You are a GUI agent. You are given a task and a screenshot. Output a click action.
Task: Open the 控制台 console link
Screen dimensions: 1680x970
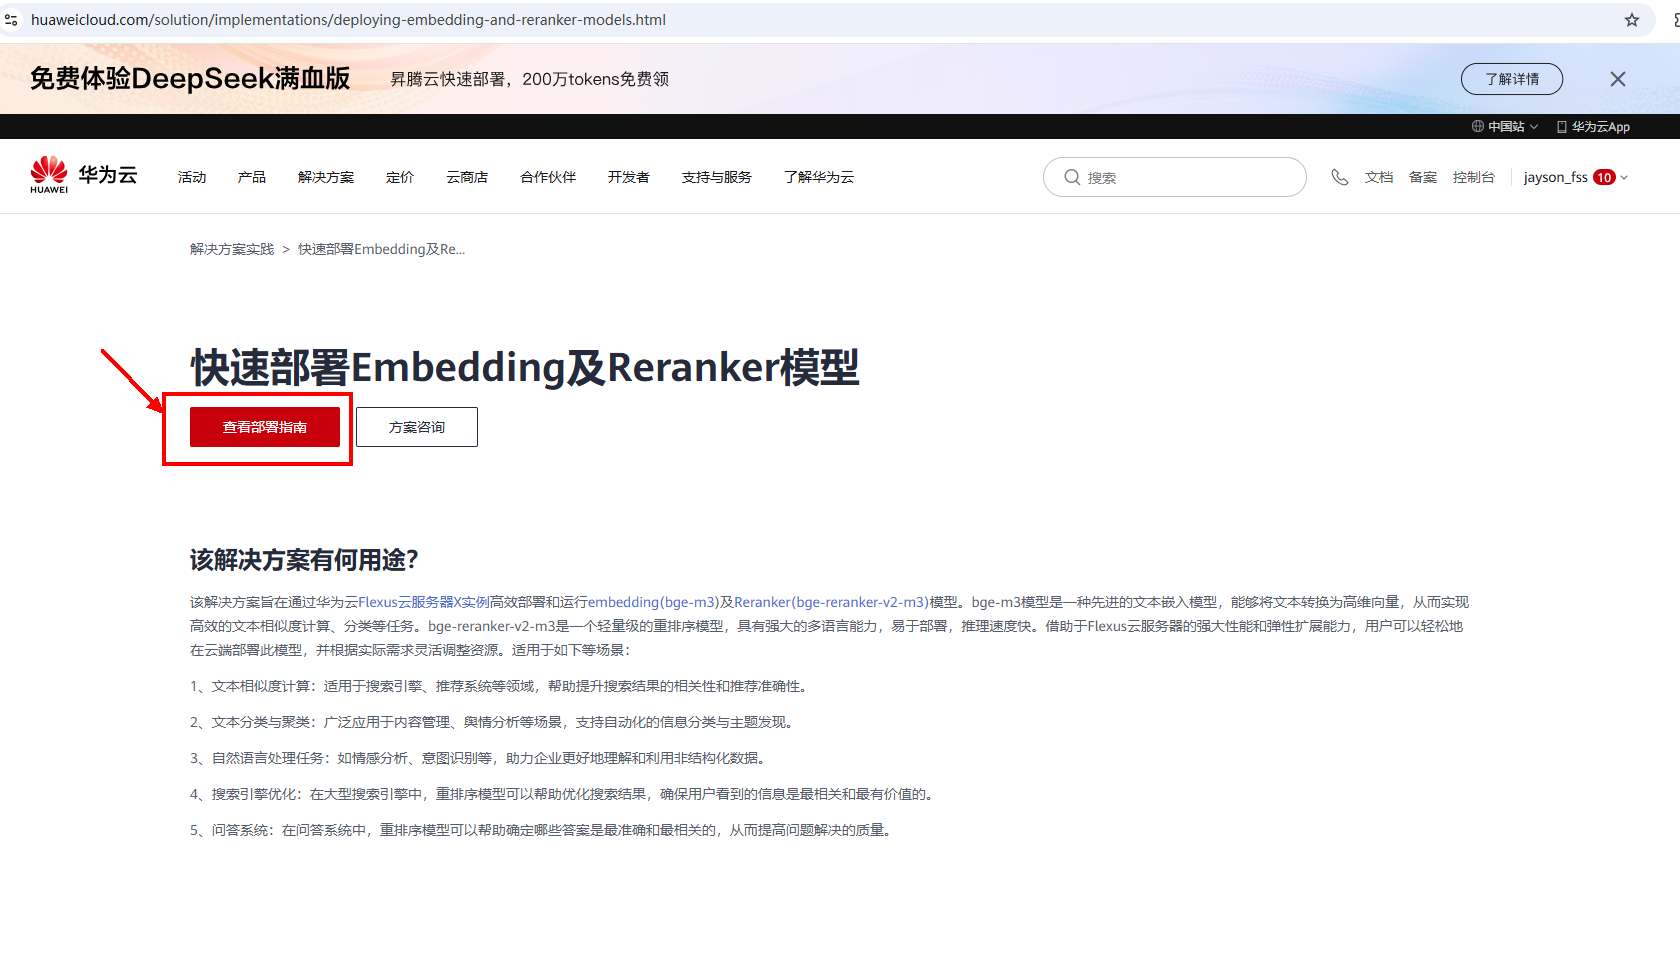coord(1474,177)
